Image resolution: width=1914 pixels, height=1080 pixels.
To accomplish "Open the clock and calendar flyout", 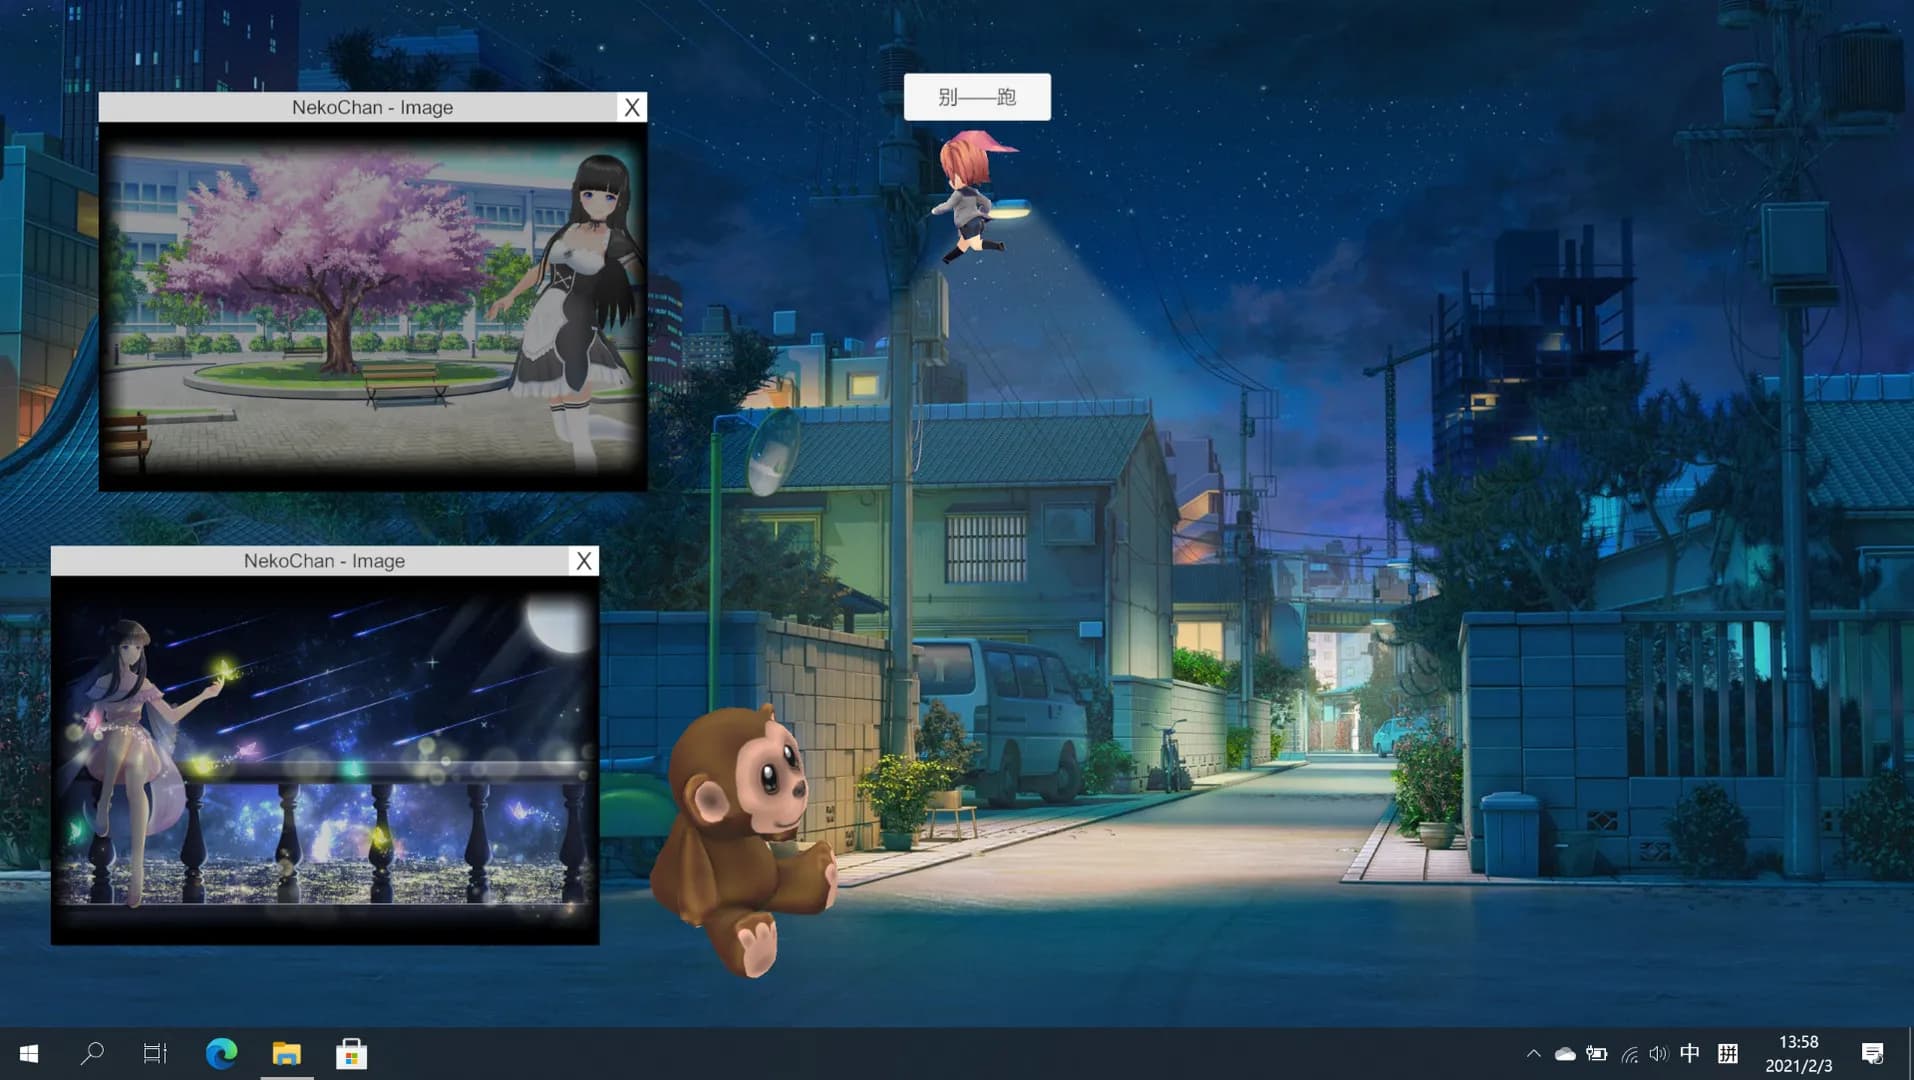I will pos(1798,1053).
